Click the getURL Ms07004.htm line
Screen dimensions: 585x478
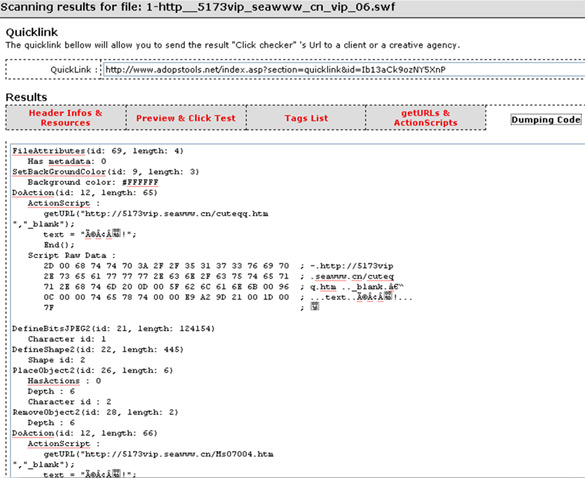point(159,454)
